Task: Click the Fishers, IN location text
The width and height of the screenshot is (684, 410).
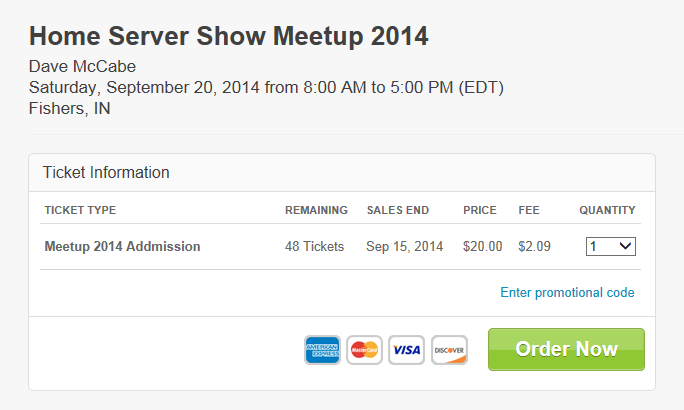Action: [69, 108]
